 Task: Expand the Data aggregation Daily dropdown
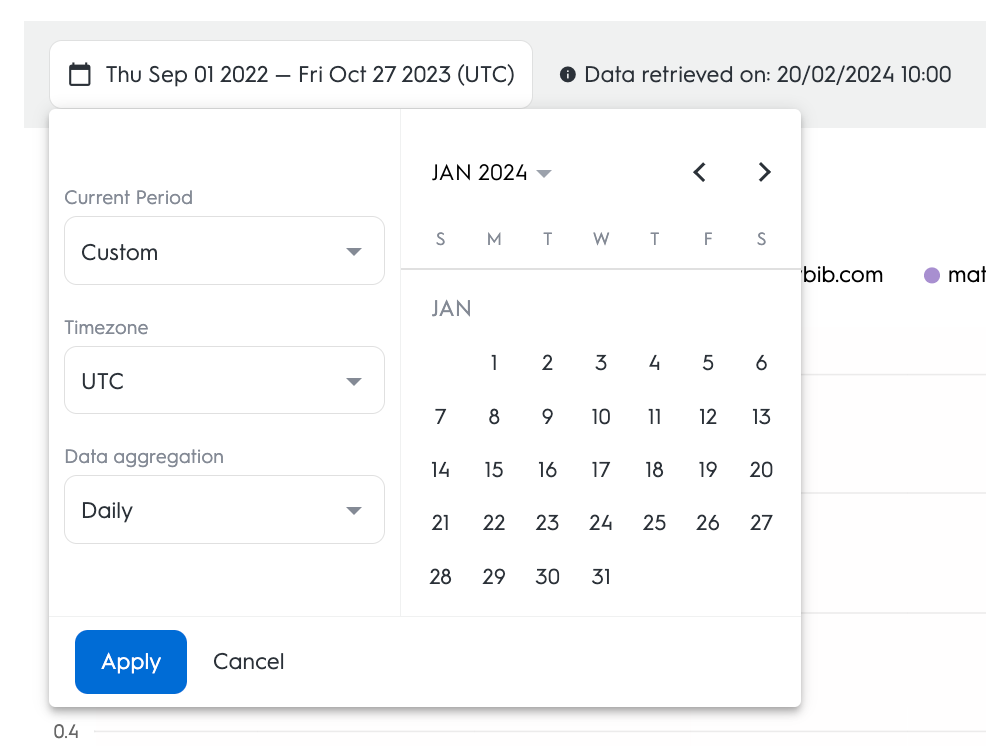point(224,510)
